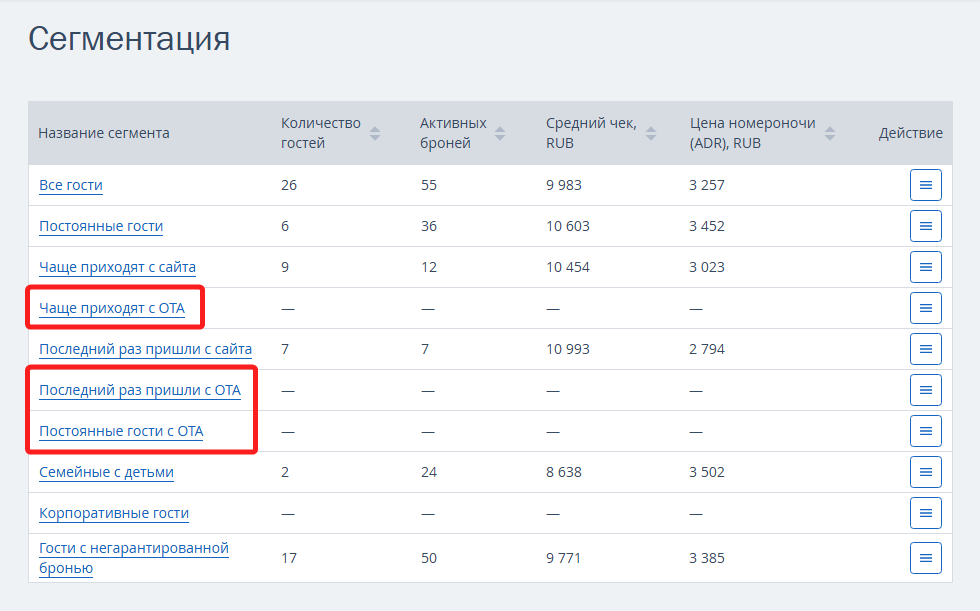Screen dimensions: 980x611
Task: Select the 10 454 average check value
Action: [568, 267]
